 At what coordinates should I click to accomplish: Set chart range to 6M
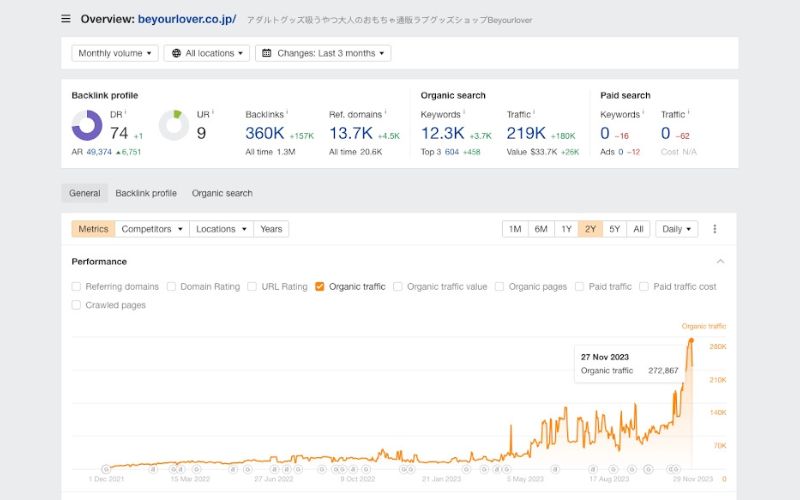(541, 229)
